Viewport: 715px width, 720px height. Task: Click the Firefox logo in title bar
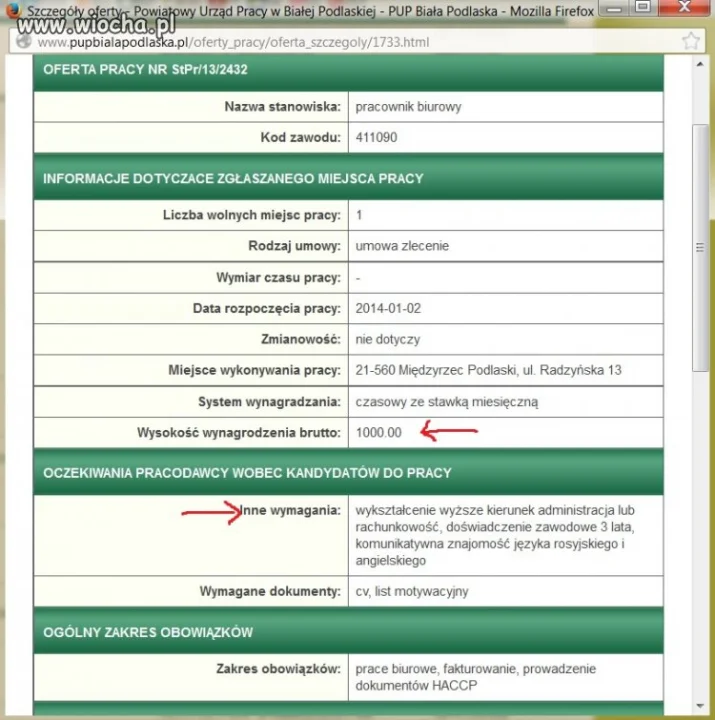[x=13, y=9]
